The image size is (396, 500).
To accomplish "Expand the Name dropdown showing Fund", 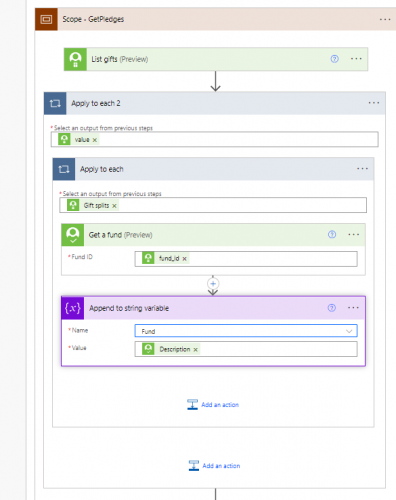I will pyautogui.click(x=246, y=331).
